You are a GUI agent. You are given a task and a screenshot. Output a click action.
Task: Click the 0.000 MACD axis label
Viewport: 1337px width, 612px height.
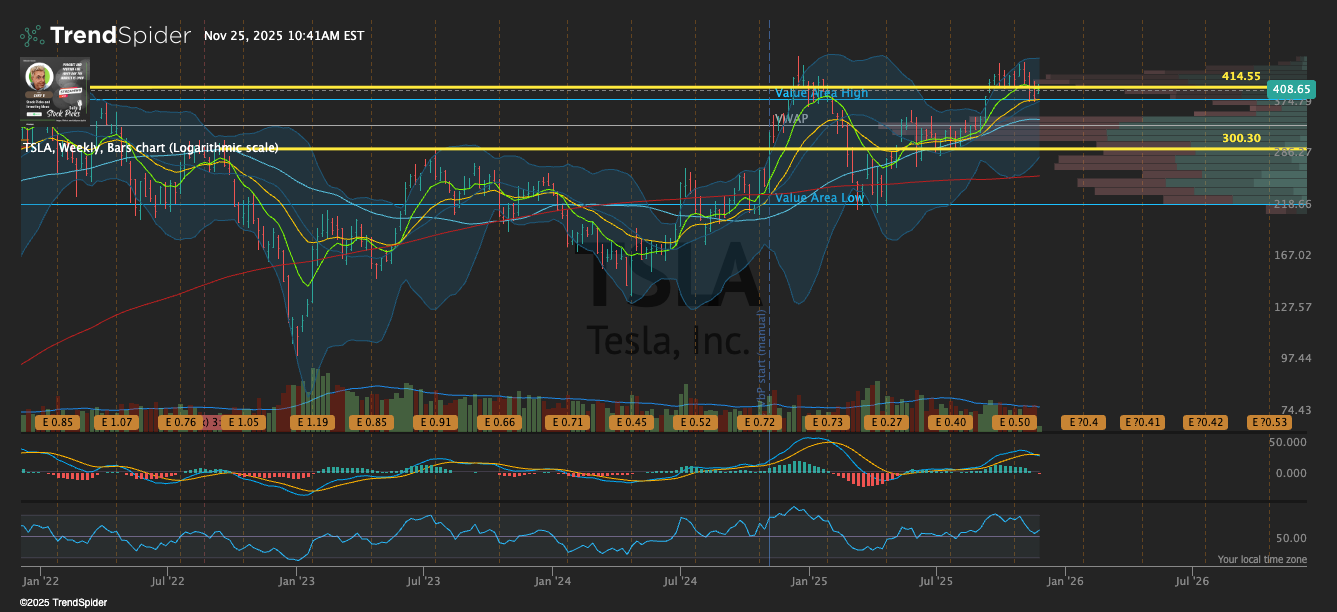1291,473
